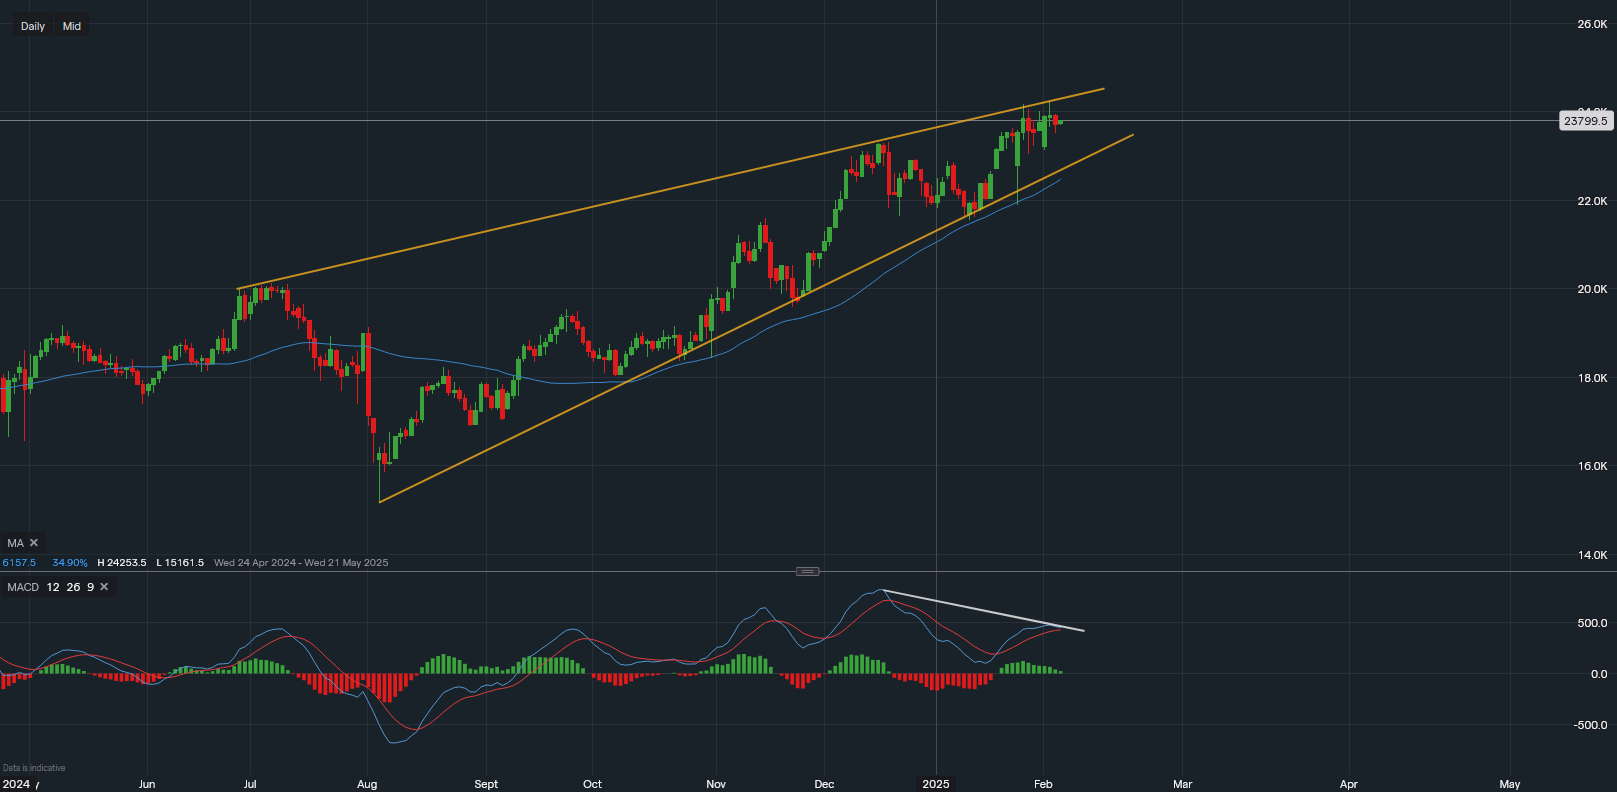Select the white divergence line on MACD
The width and height of the screenshot is (1617, 792).
(980, 610)
